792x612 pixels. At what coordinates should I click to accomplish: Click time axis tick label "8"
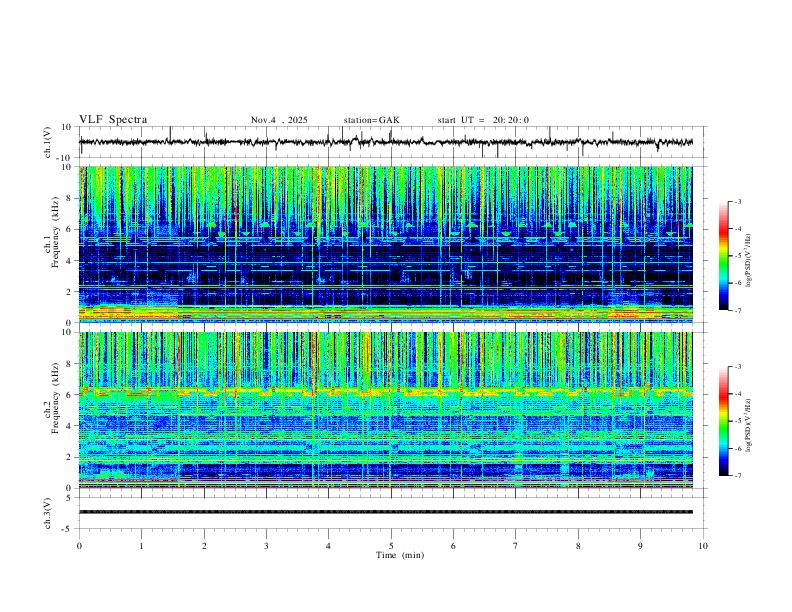(x=578, y=546)
